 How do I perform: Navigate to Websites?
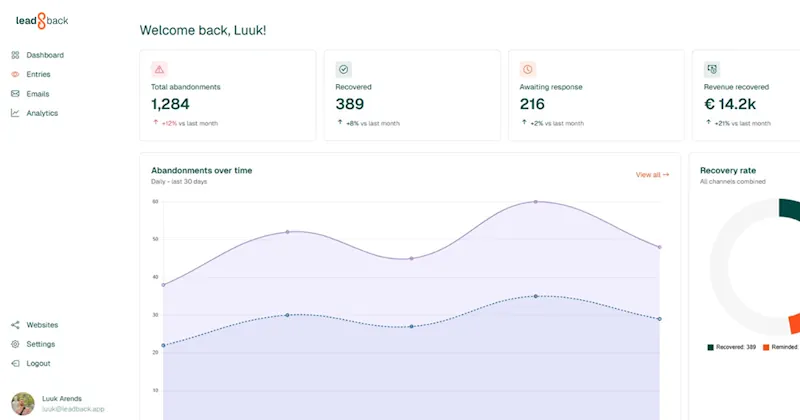pos(42,325)
